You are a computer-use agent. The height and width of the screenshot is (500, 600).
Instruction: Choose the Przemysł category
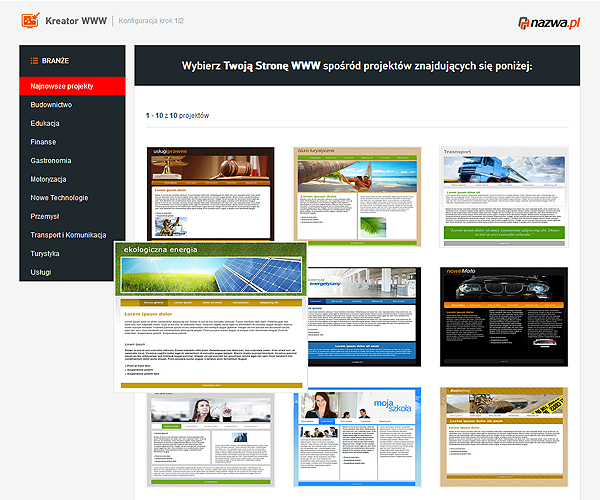pos(45,217)
